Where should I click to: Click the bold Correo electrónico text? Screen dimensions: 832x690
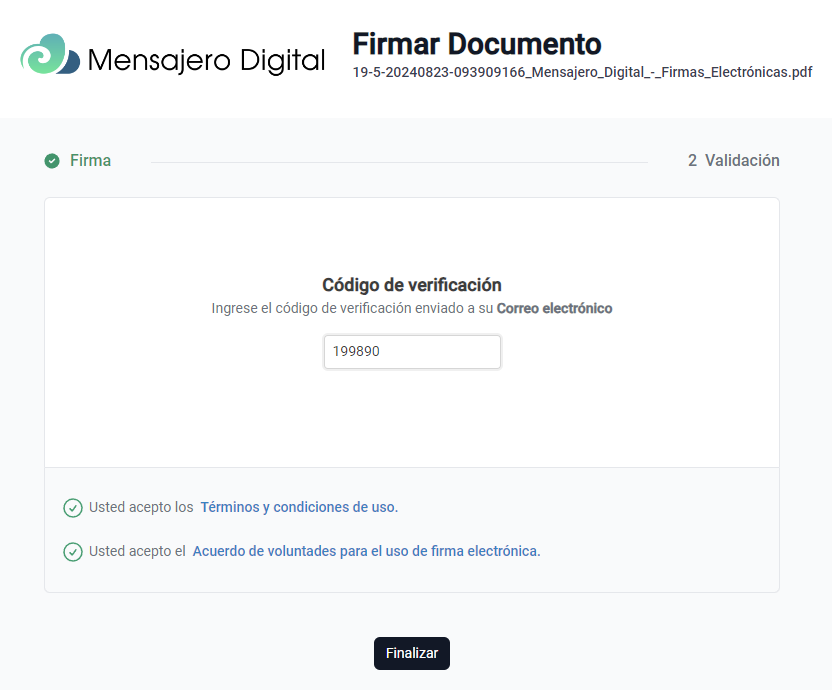554,309
